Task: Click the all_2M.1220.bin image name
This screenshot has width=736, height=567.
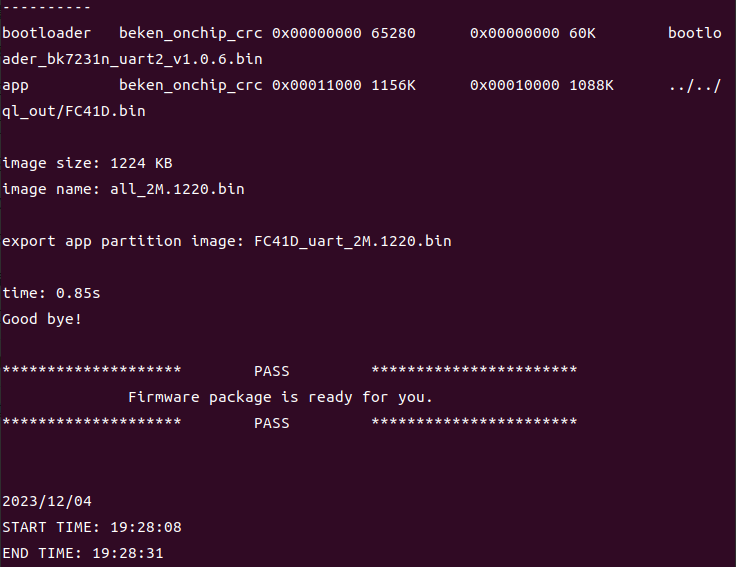Action: [x=177, y=189]
